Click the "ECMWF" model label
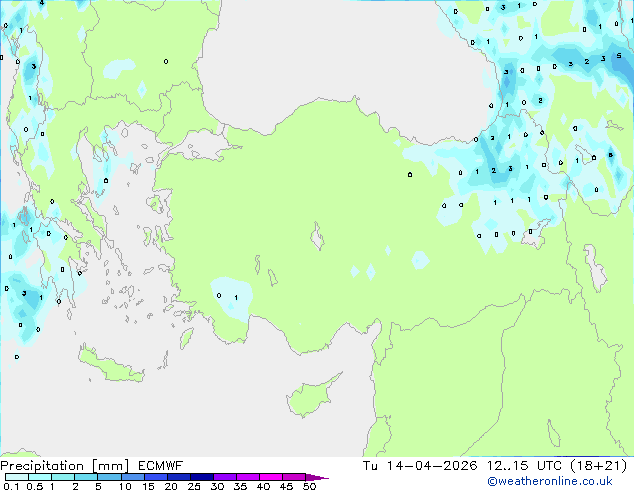The width and height of the screenshot is (634, 490). coord(161,466)
